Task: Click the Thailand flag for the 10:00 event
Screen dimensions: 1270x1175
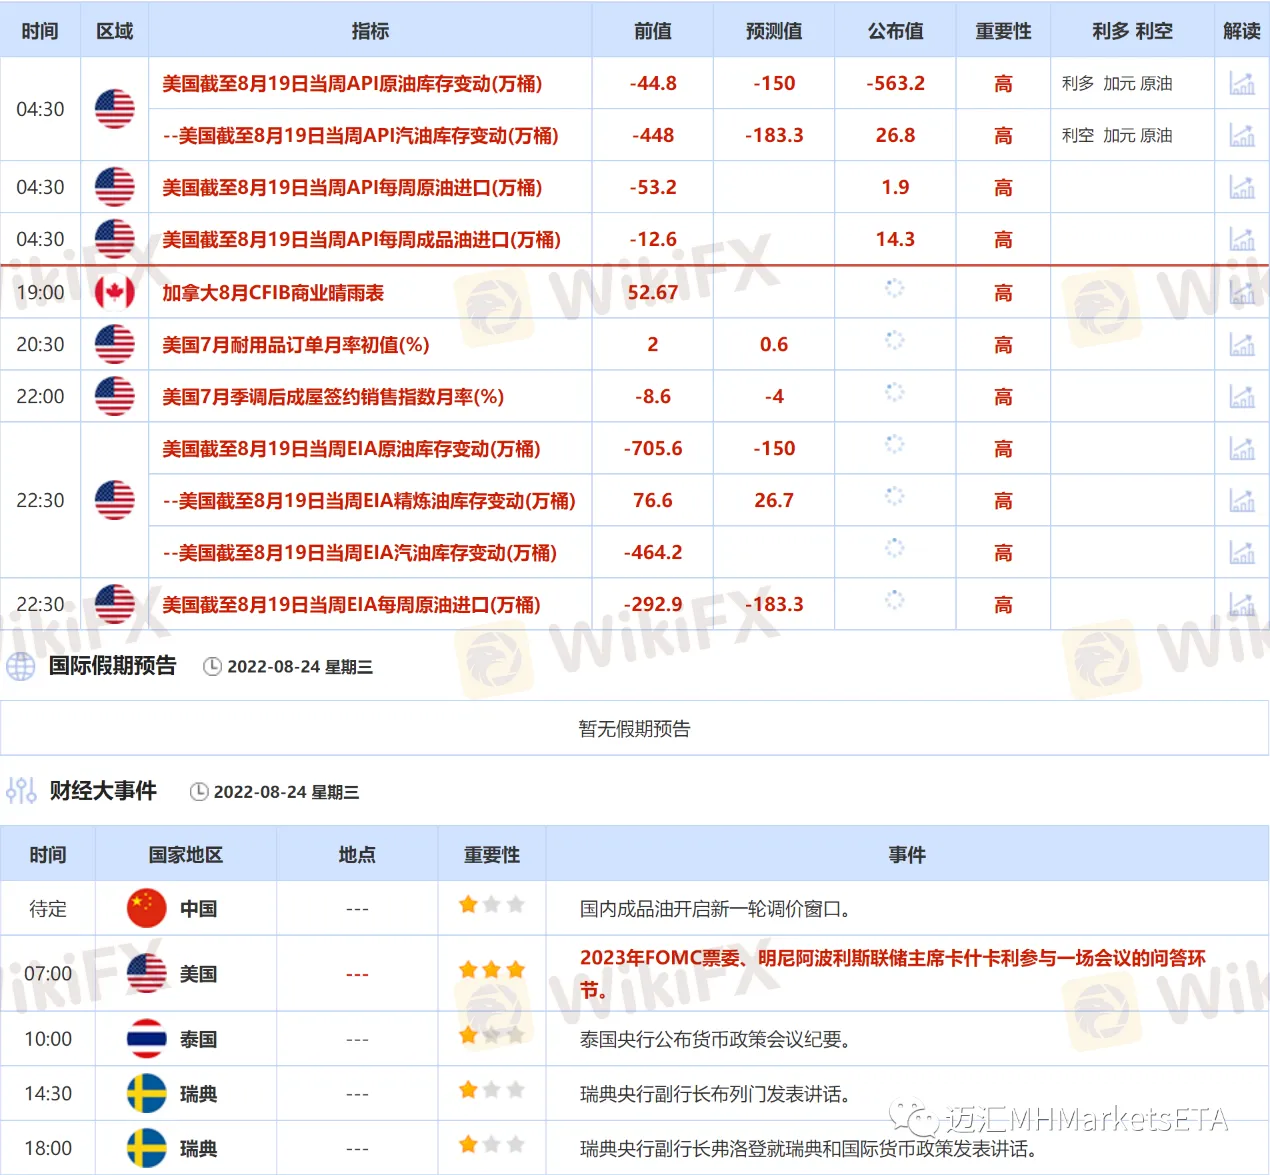Action: pyautogui.click(x=145, y=1038)
